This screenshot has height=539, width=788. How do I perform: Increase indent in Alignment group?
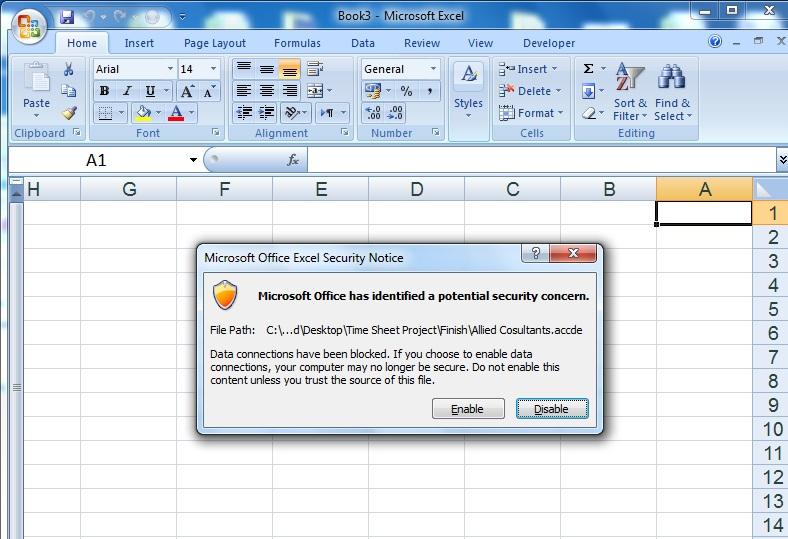coord(267,113)
